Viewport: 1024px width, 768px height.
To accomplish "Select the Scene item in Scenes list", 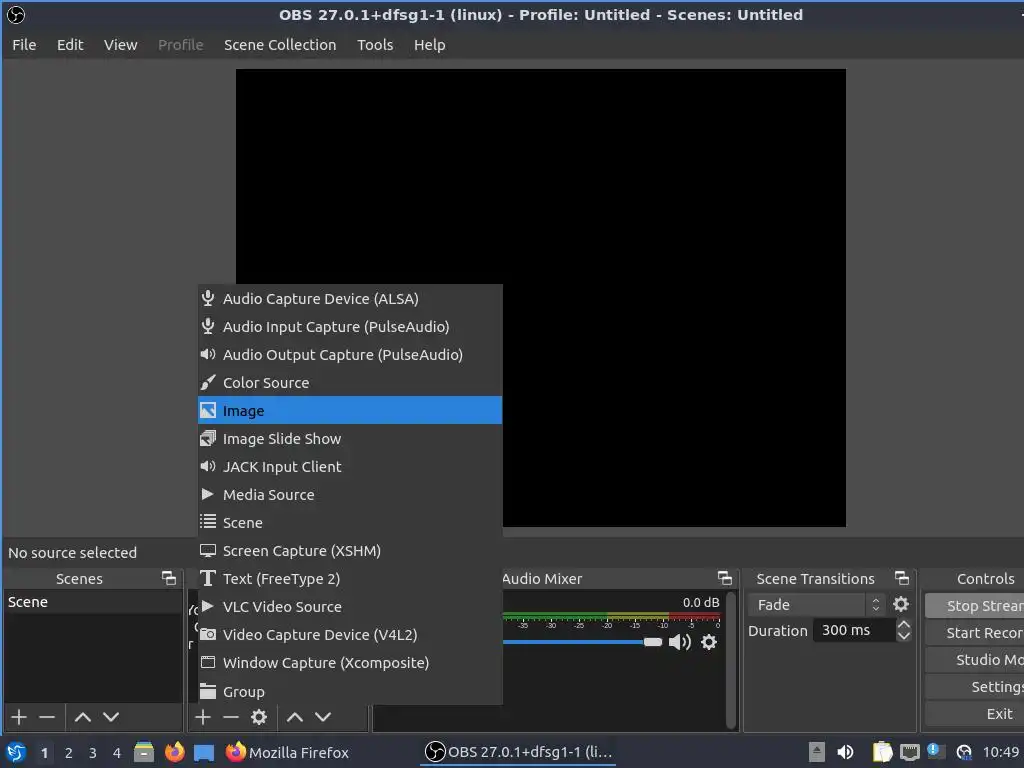I will 93,602.
